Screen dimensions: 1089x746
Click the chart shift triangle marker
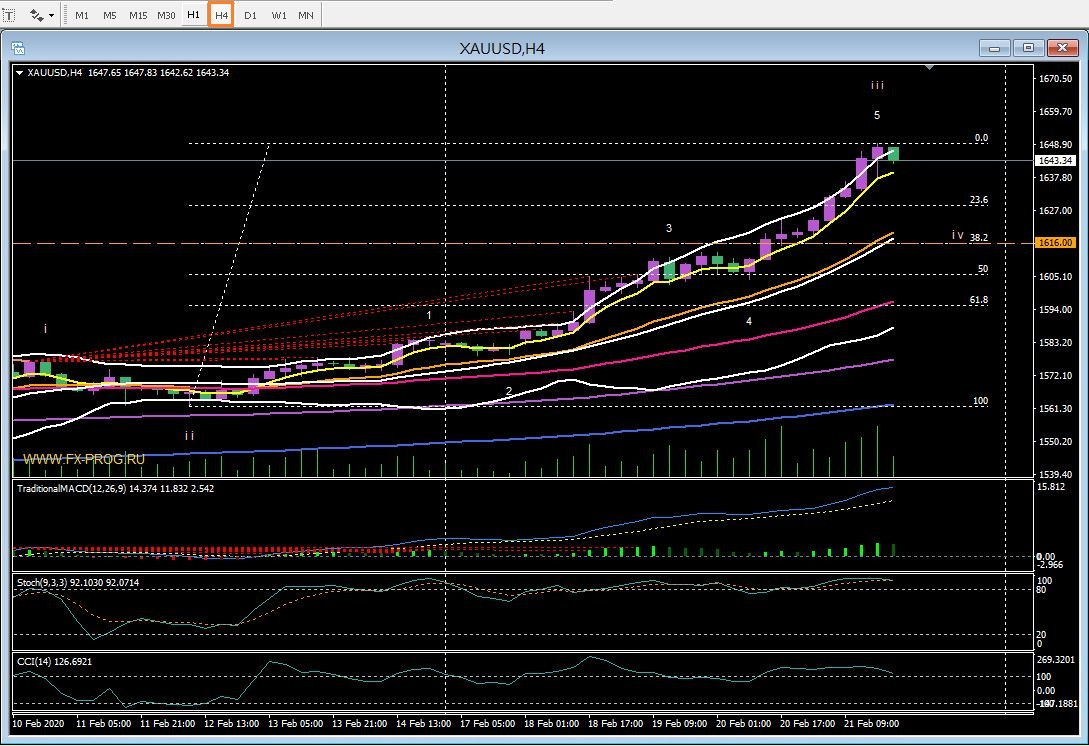click(x=930, y=68)
